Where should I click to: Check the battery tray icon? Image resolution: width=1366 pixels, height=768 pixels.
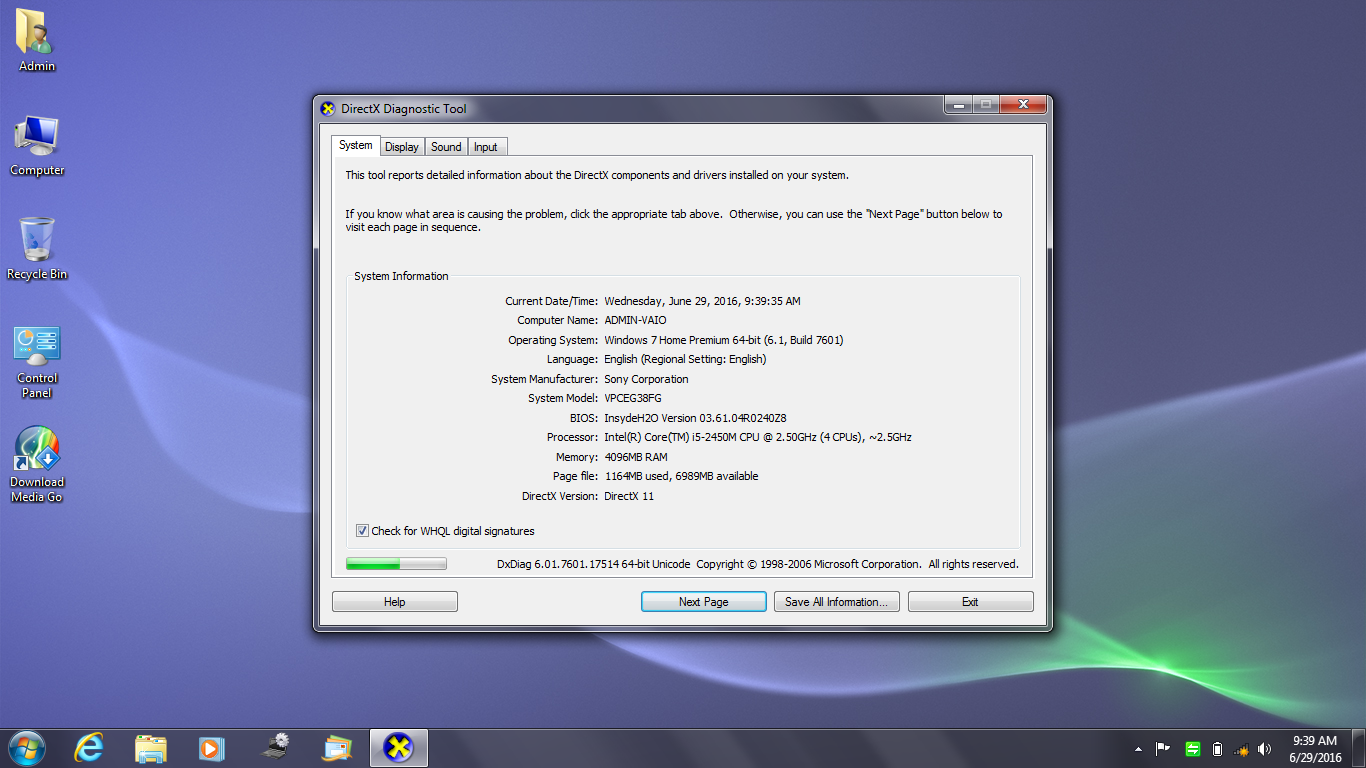click(1217, 749)
